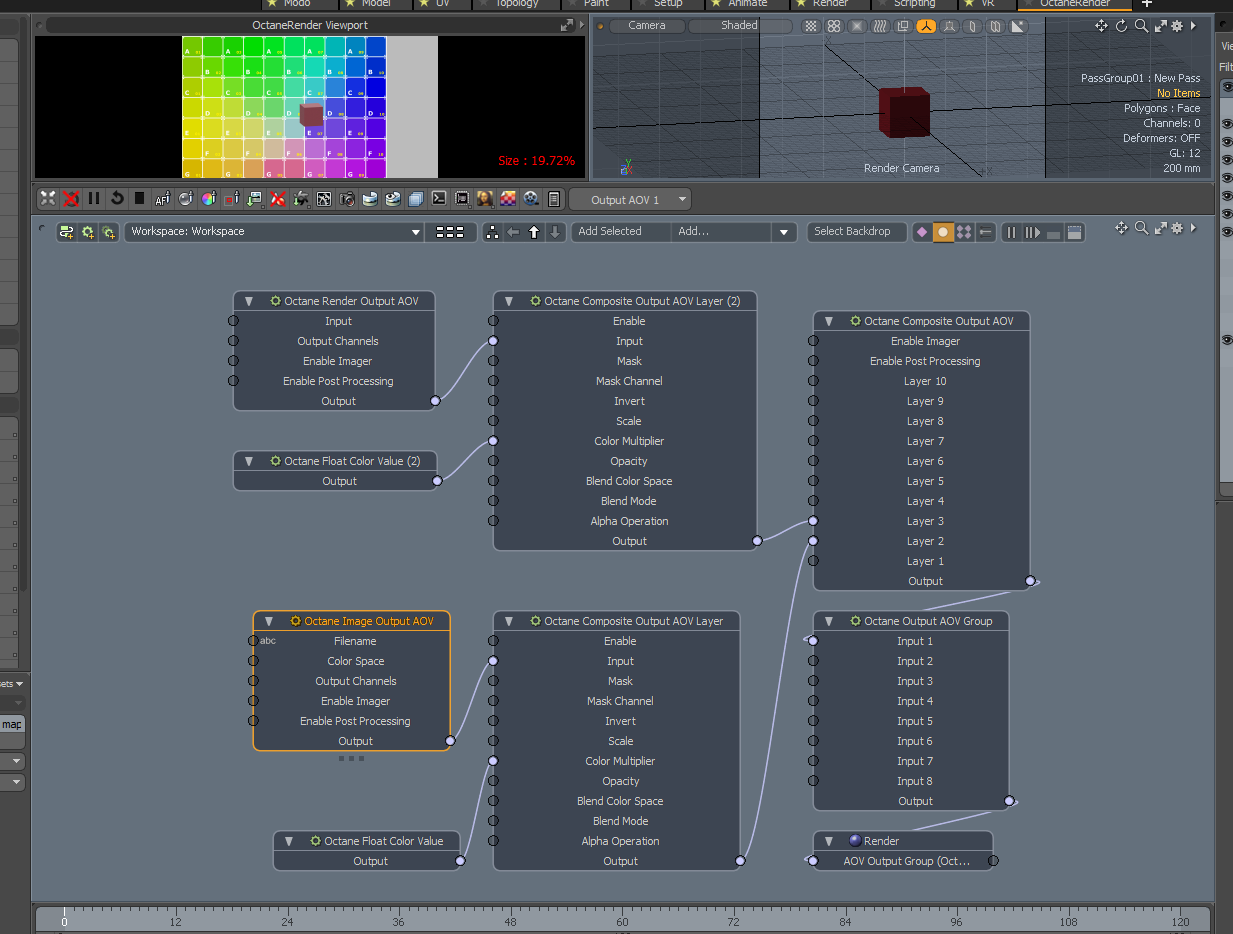The height and width of the screenshot is (934, 1233).
Task: Pause the Octane render
Action: [x=94, y=199]
